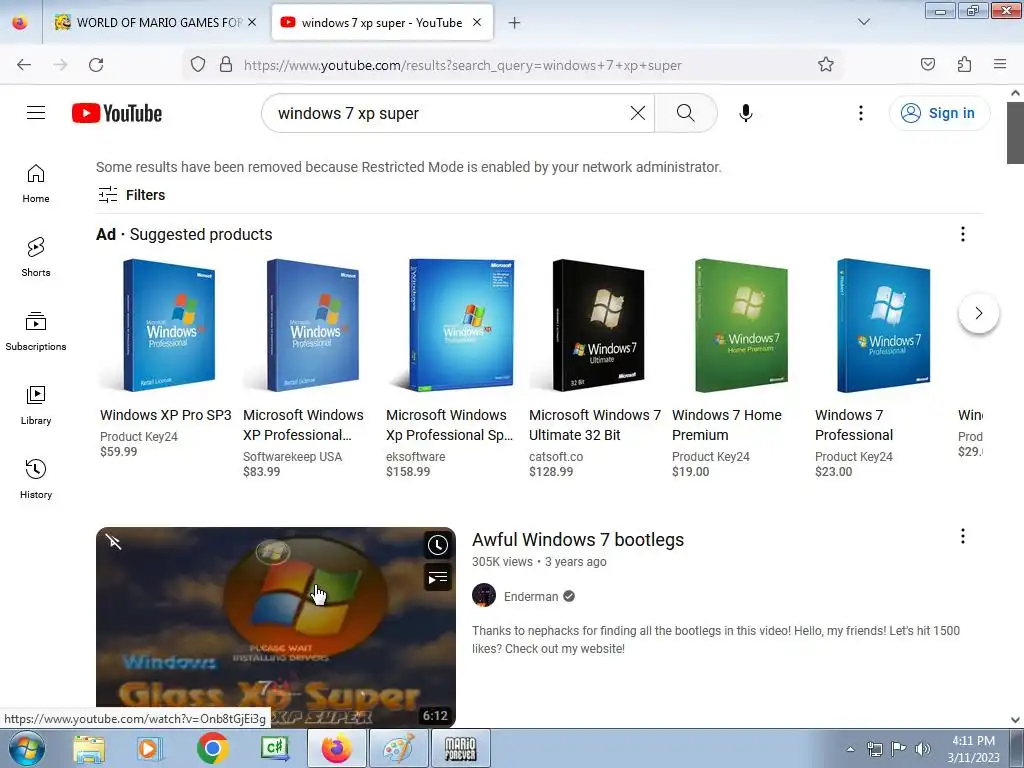Open the Suggested products ad options menu
The image size is (1024, 768).
click(963, 234)
